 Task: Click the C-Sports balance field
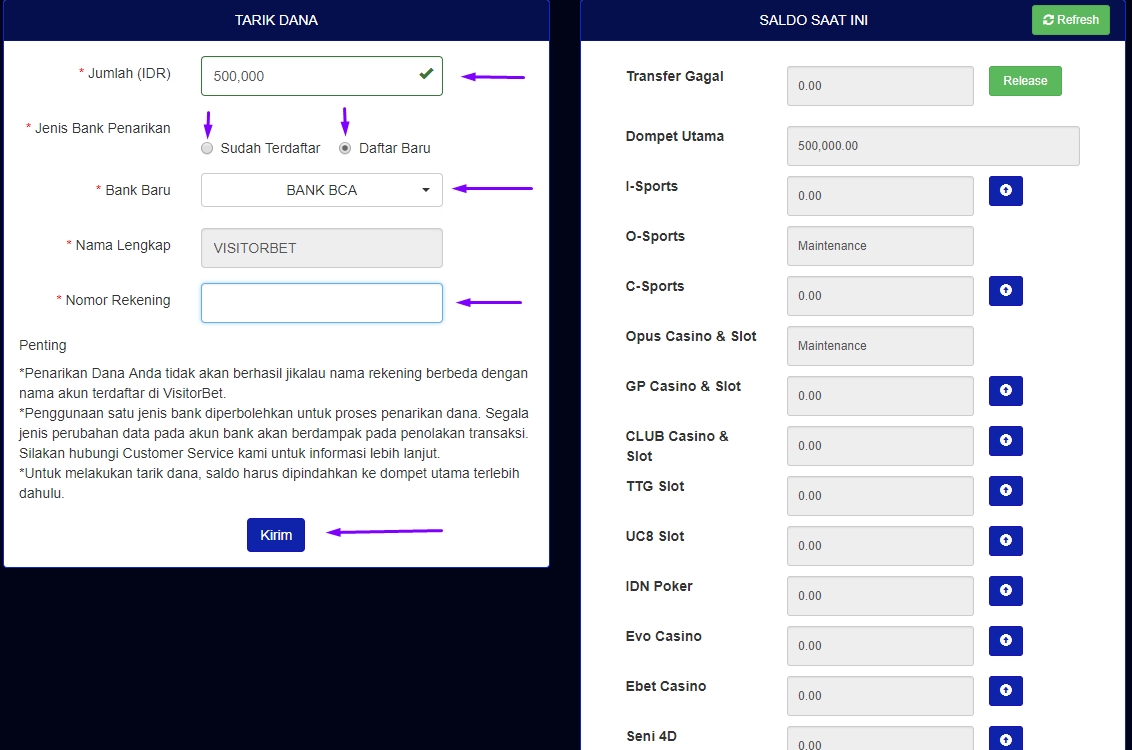coord(880,296)
